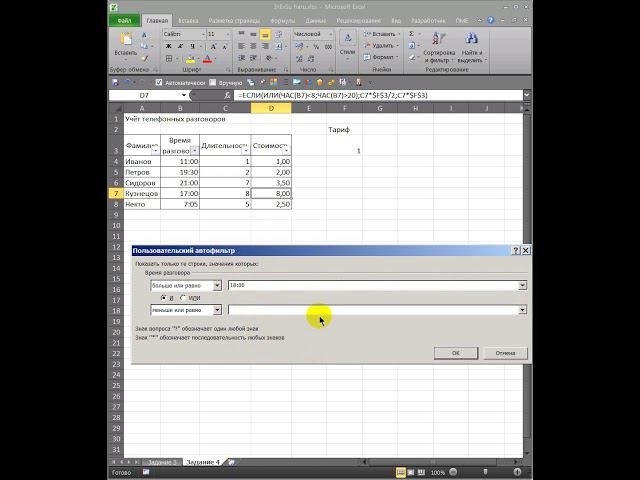The image size is (640, 480).
Task: Click the insert new sheet tab icon
Action: (x=232, y=462)
